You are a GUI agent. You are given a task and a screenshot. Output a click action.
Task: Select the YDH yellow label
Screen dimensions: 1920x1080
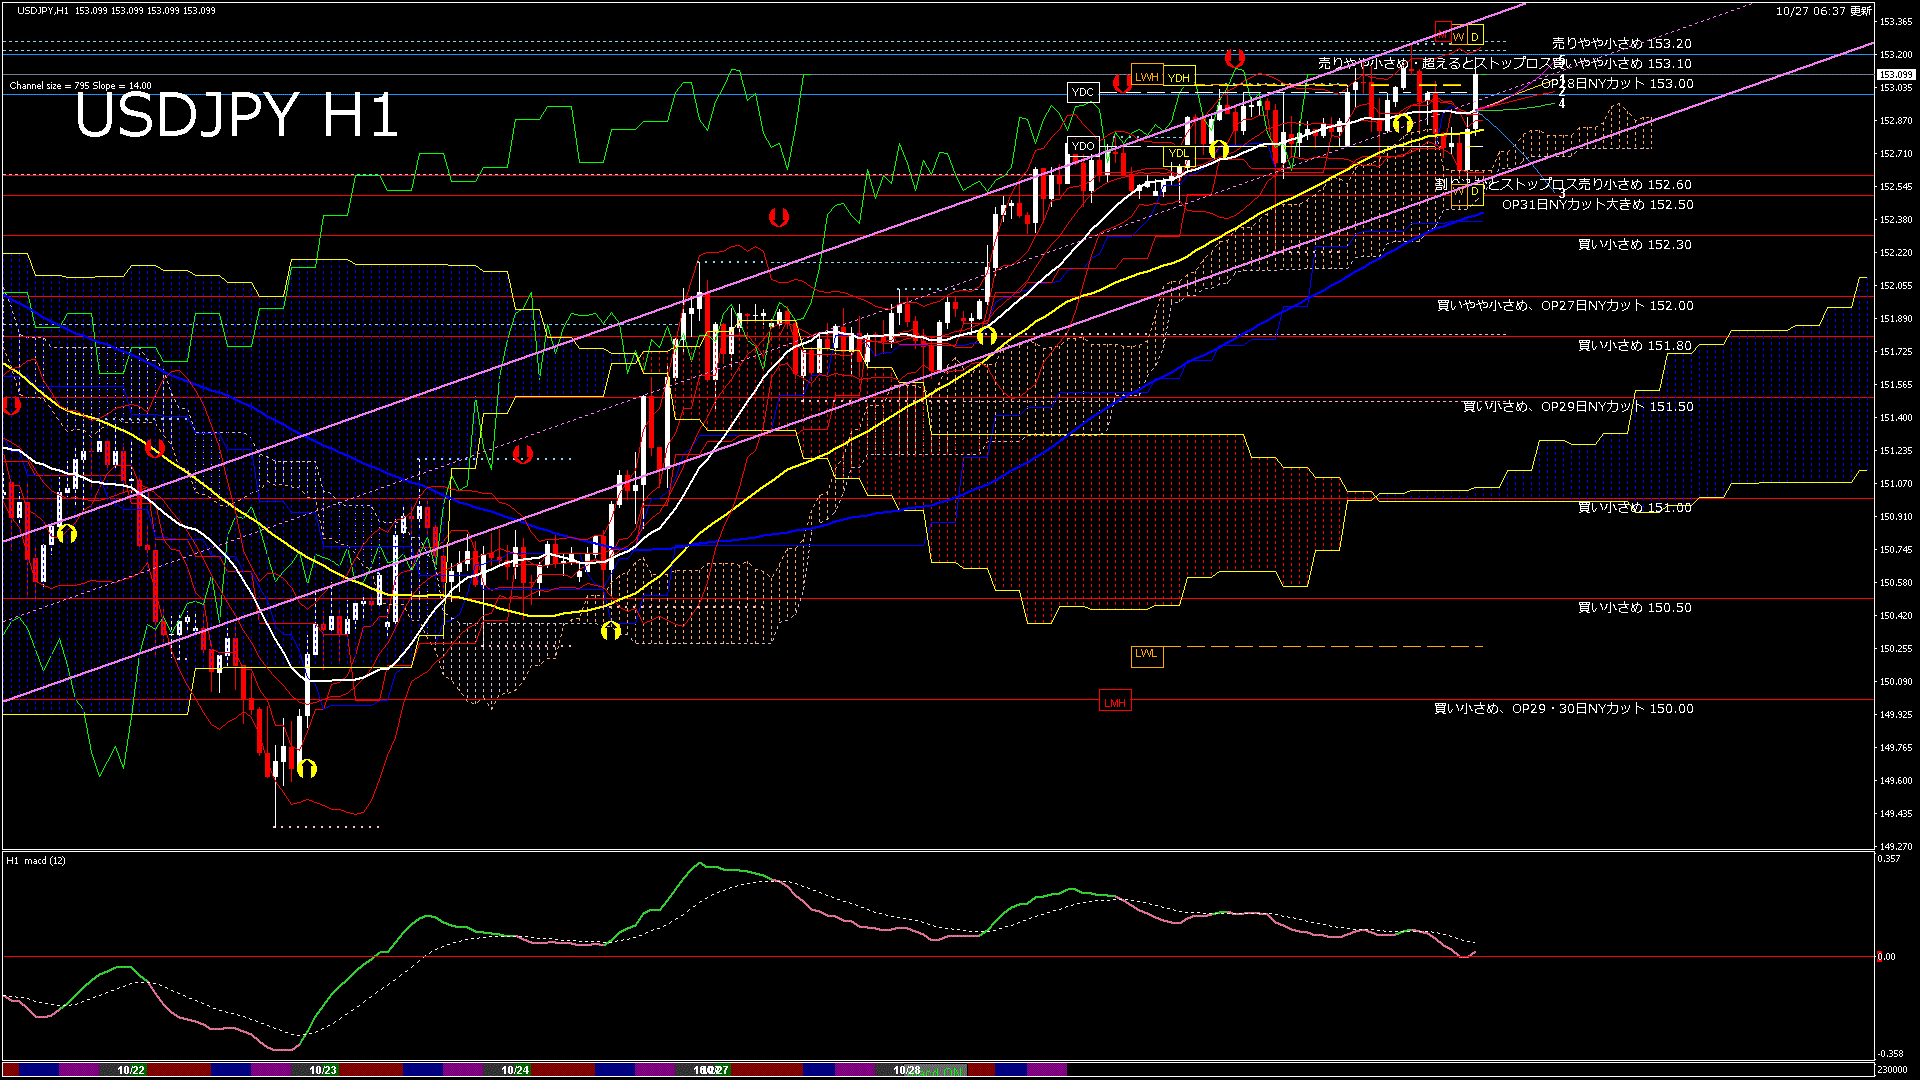point(1179,78)
